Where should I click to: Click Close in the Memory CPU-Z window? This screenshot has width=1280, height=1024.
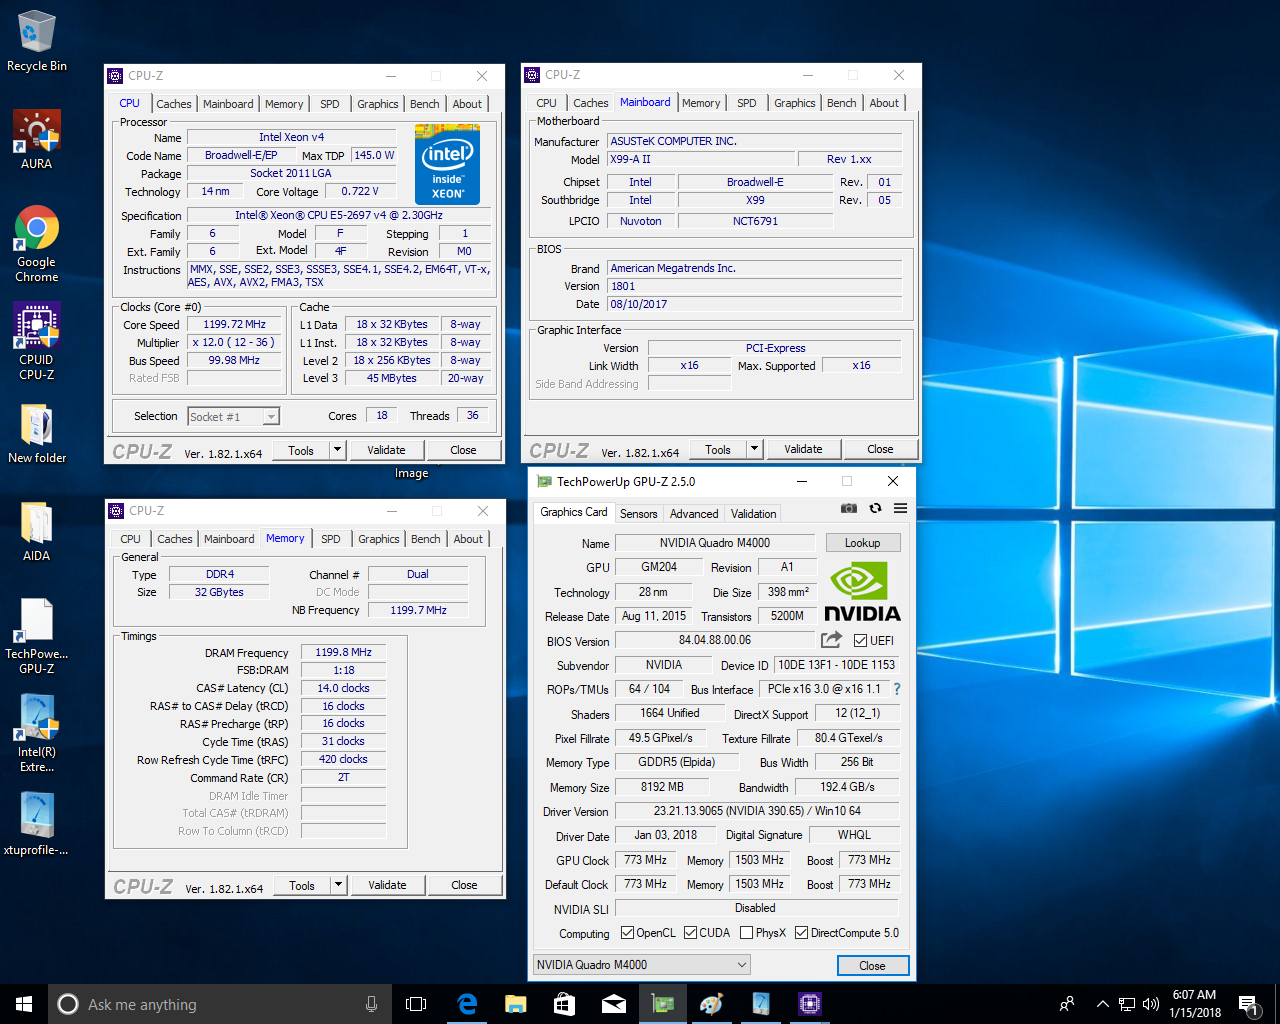pos(464,885)
